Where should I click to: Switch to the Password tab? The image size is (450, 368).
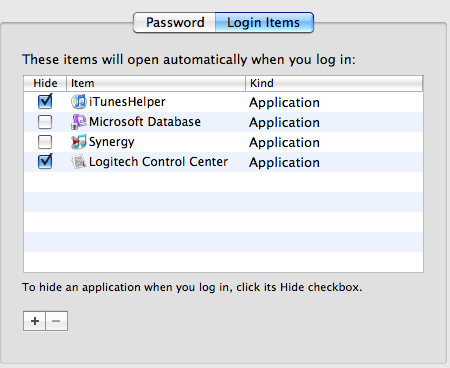pyautogui.click(x=174, y=23)
